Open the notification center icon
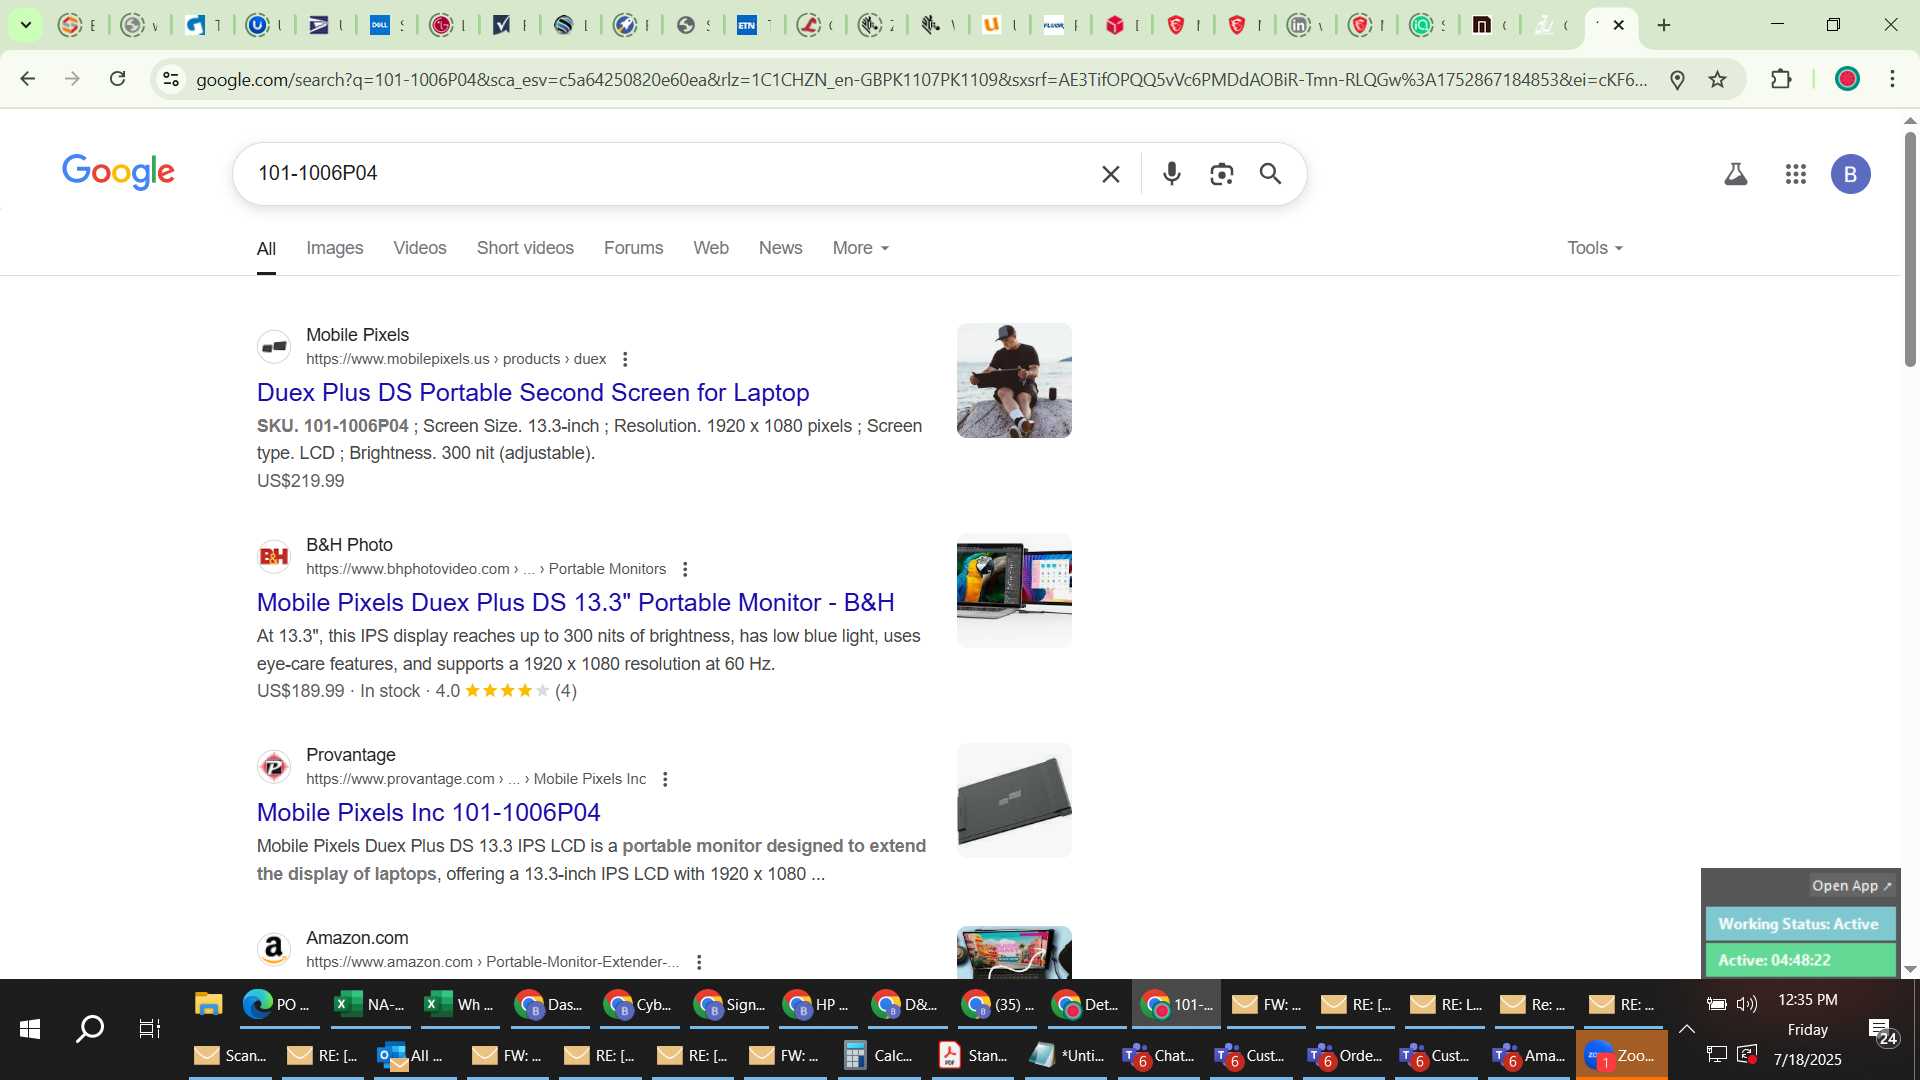 [1882, 1031]
